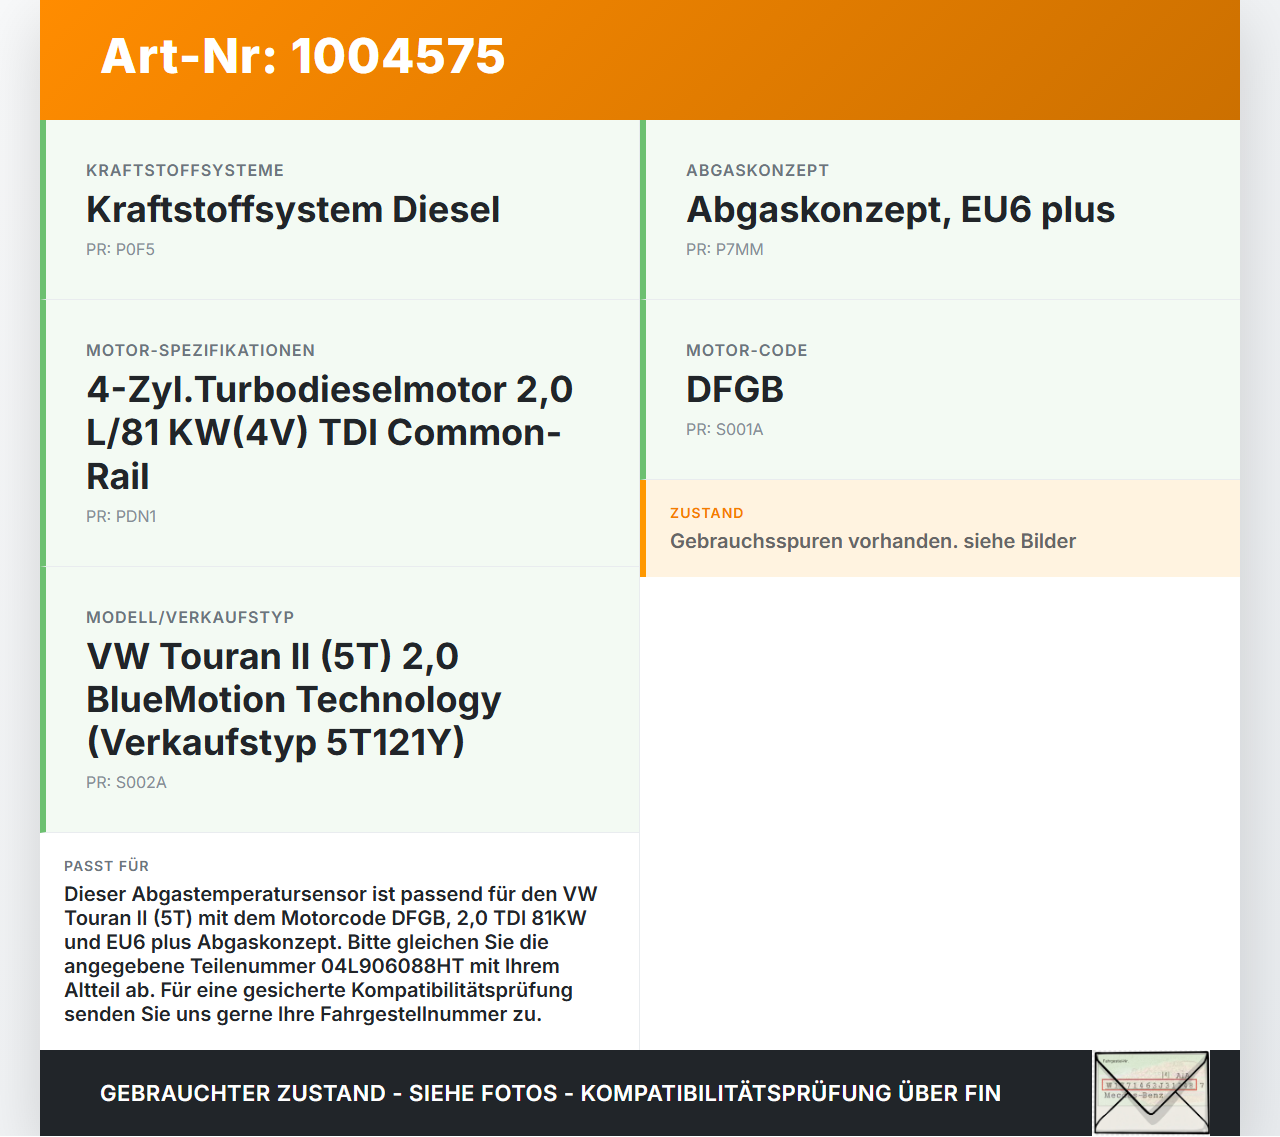Click 'PR: P7MM' code
Viewport: 1280px width, 1137px height.
pos(725,250)
